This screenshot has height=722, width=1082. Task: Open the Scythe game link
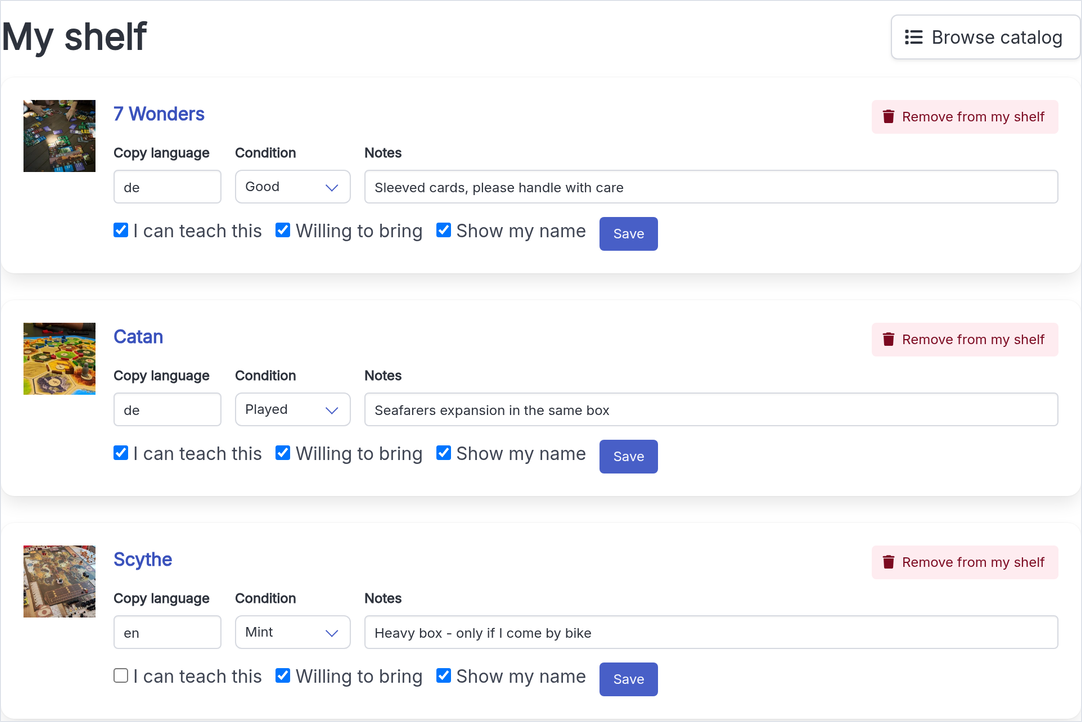click(143, 560)
